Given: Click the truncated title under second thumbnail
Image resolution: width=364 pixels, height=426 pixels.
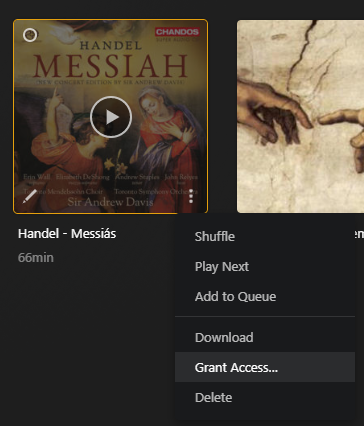Looking at the screenshot, I should [359, 234].
